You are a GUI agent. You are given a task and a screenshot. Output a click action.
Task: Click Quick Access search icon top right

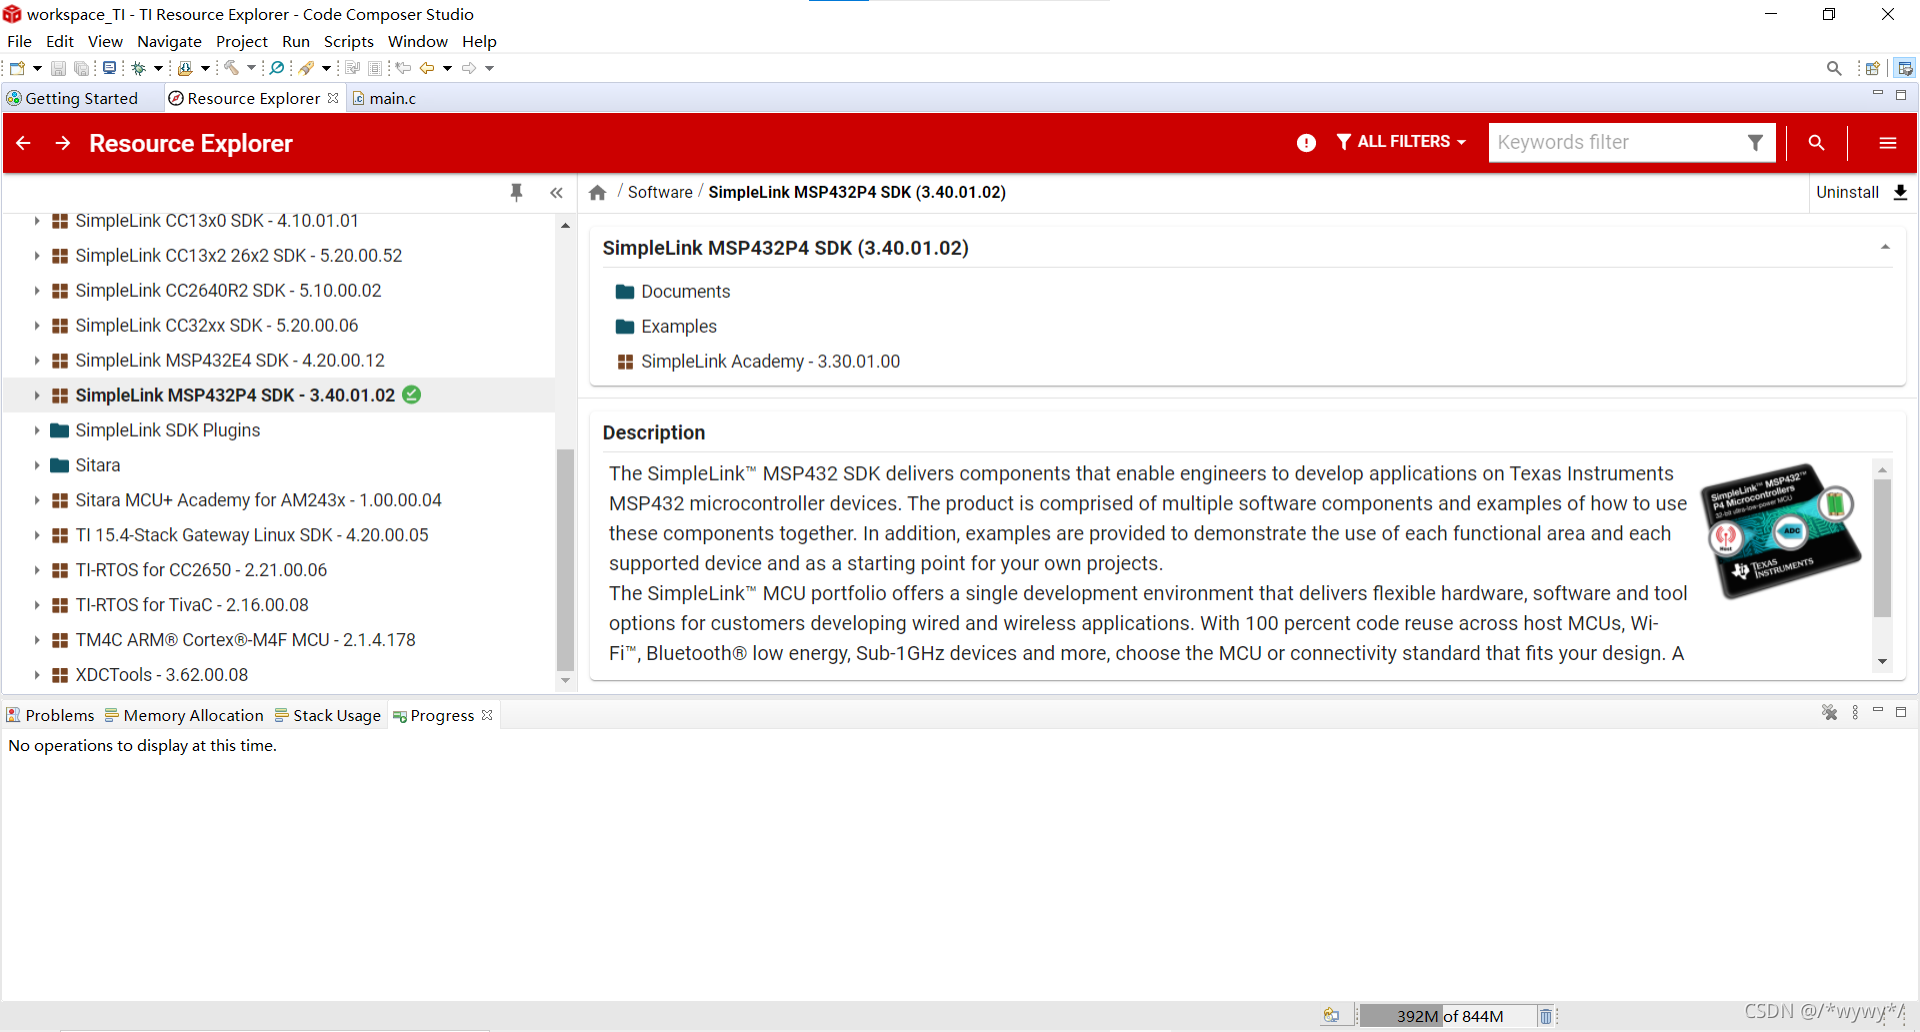pyautogui.click(x=1834, y=68)
